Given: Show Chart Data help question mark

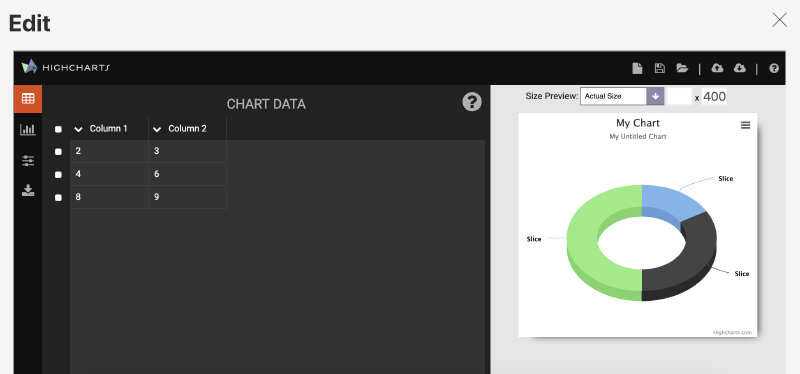Looking at the screenshot, I should 472,102.
